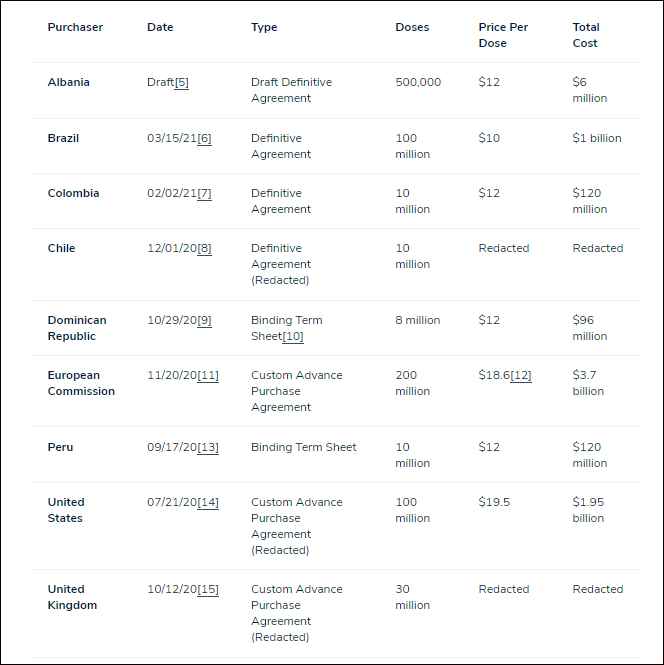This screenshot has width=664, height=665.
Task: Click the $1.95 billion total cost cell
Action: click(588, 510)
